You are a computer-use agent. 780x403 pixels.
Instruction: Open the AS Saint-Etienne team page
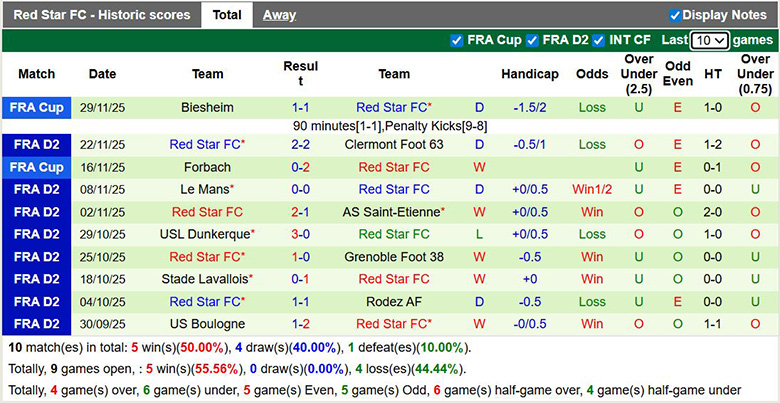(391, 212)
